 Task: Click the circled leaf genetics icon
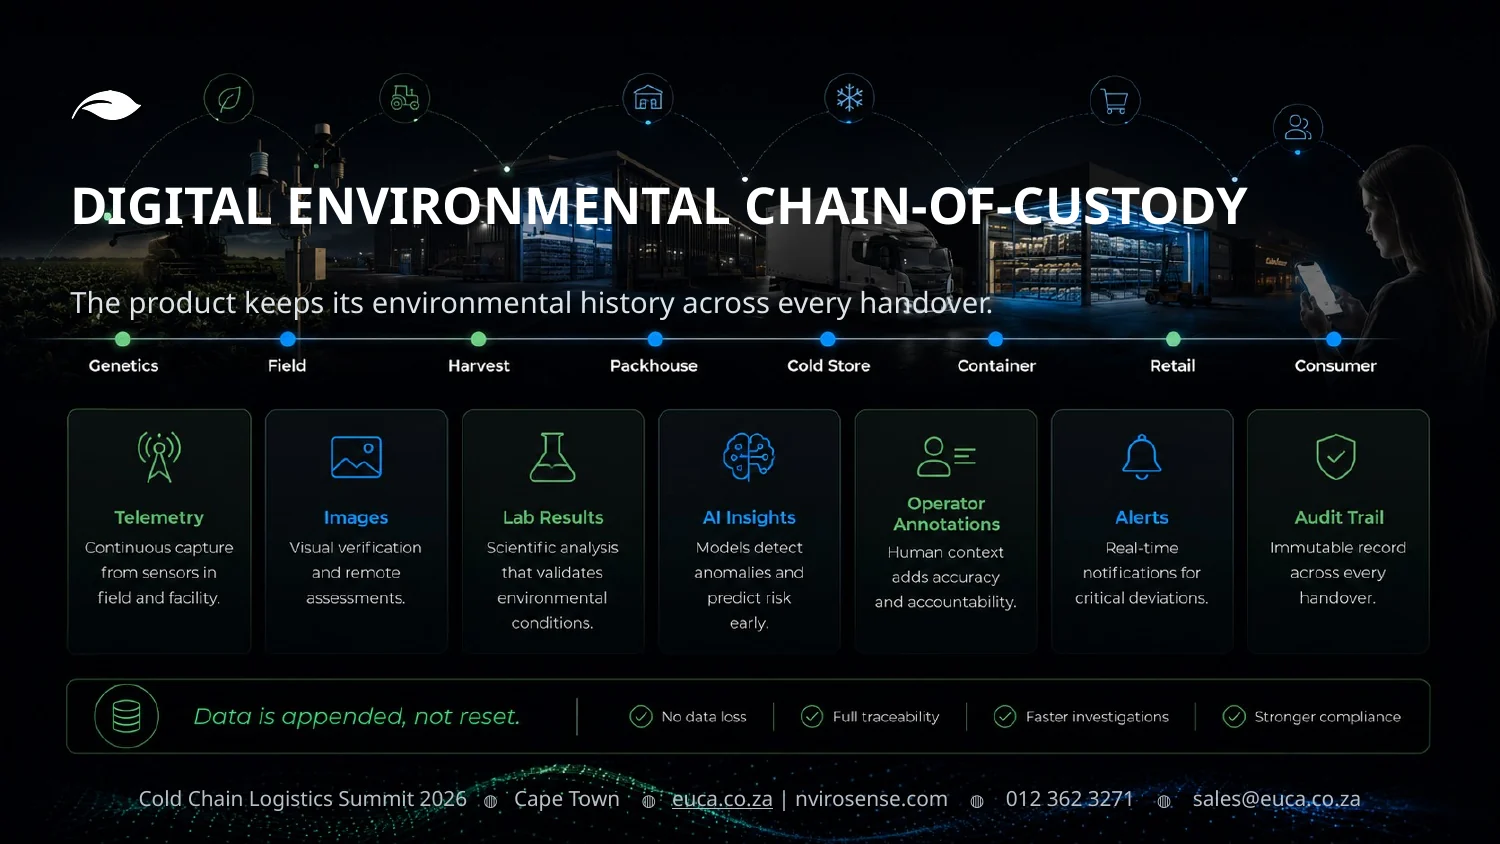[229, 99]
